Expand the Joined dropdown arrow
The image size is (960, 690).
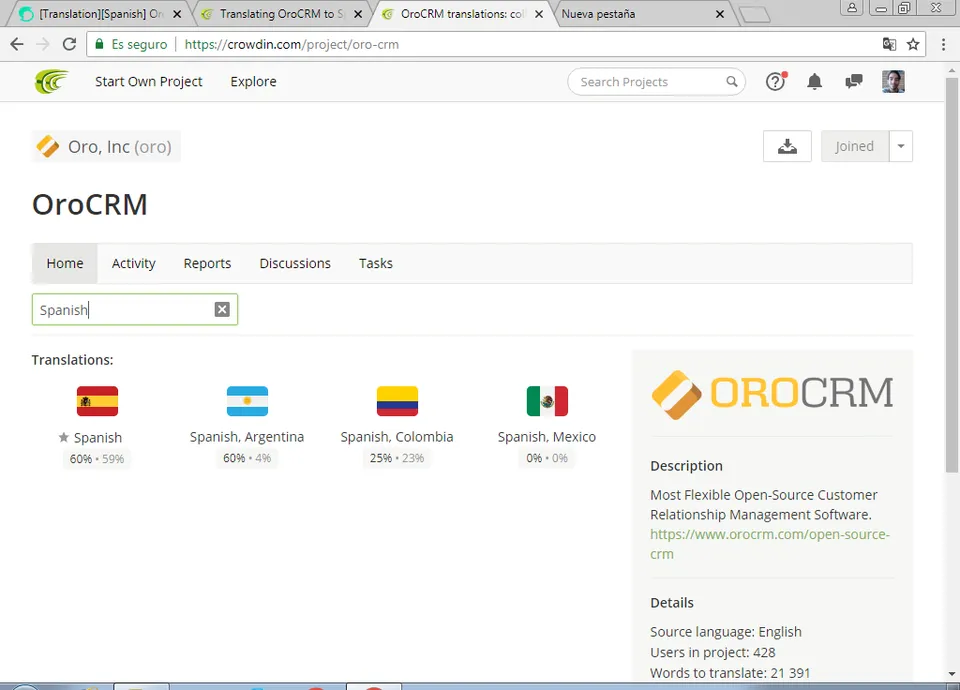pos(901,146)
